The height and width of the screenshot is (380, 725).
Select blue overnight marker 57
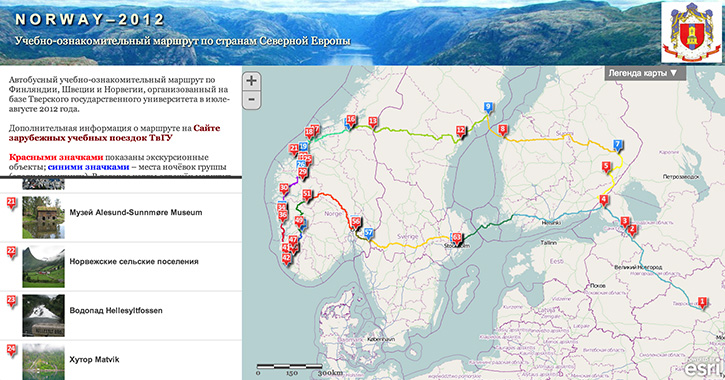point(369,233)
